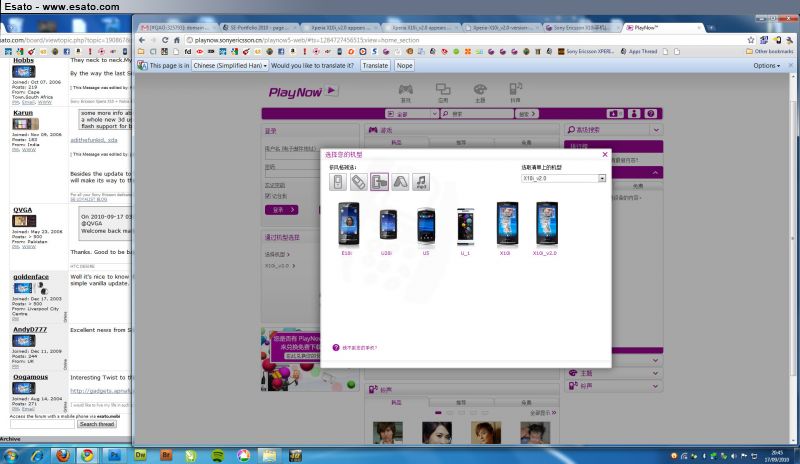
Task: Toggle the remember me checkbox in login panel
Action: pyautogui.click(x=268, y=196)
